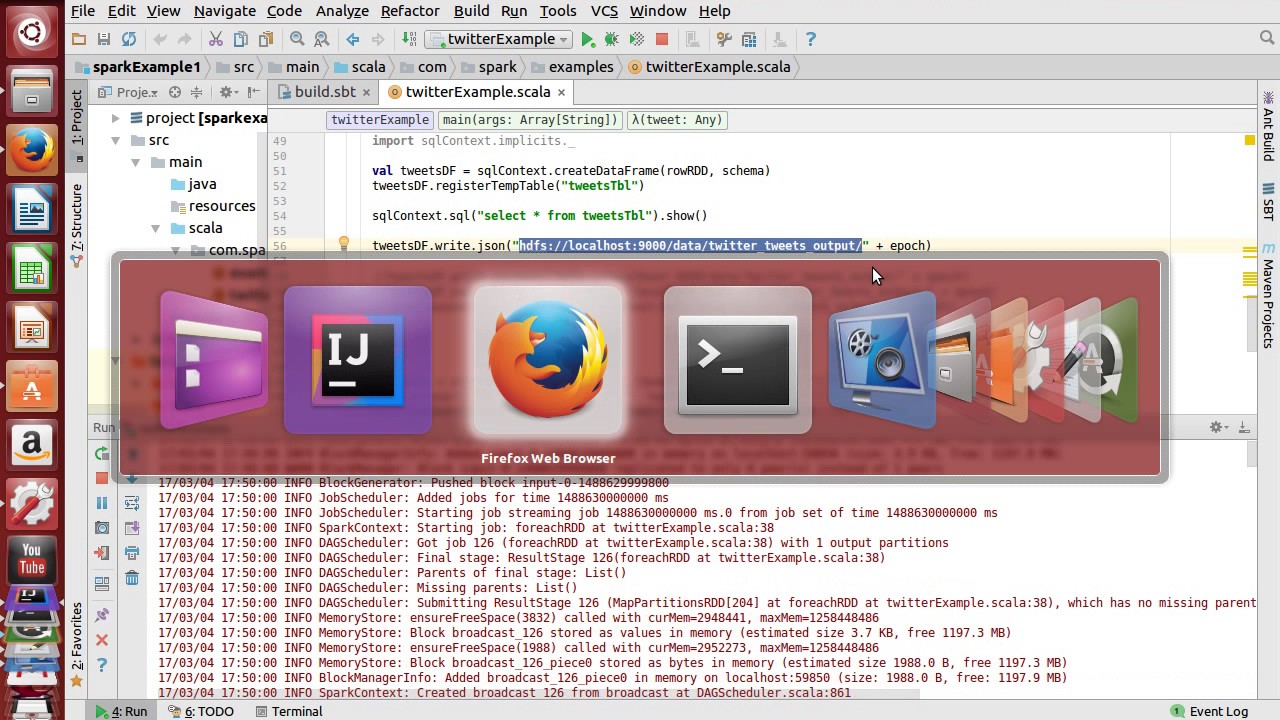Select the java folder in the tree
Viewport: 1280px width, 720px height.
tap(193, 184)
